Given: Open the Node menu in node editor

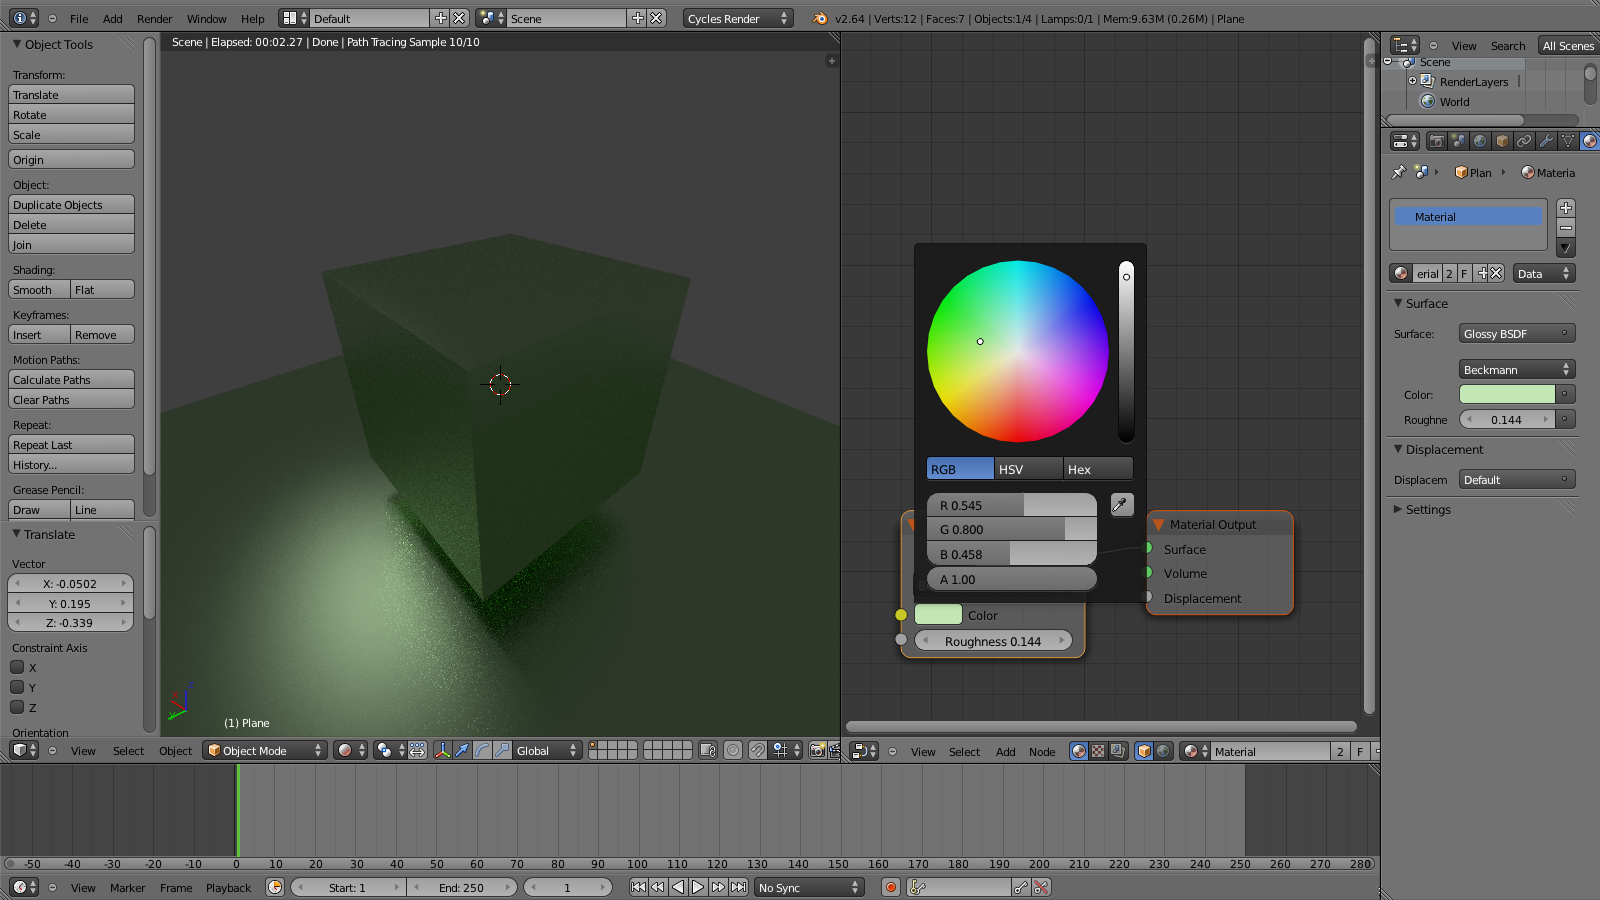Looking at the screenshot, I should (1042, 751).
